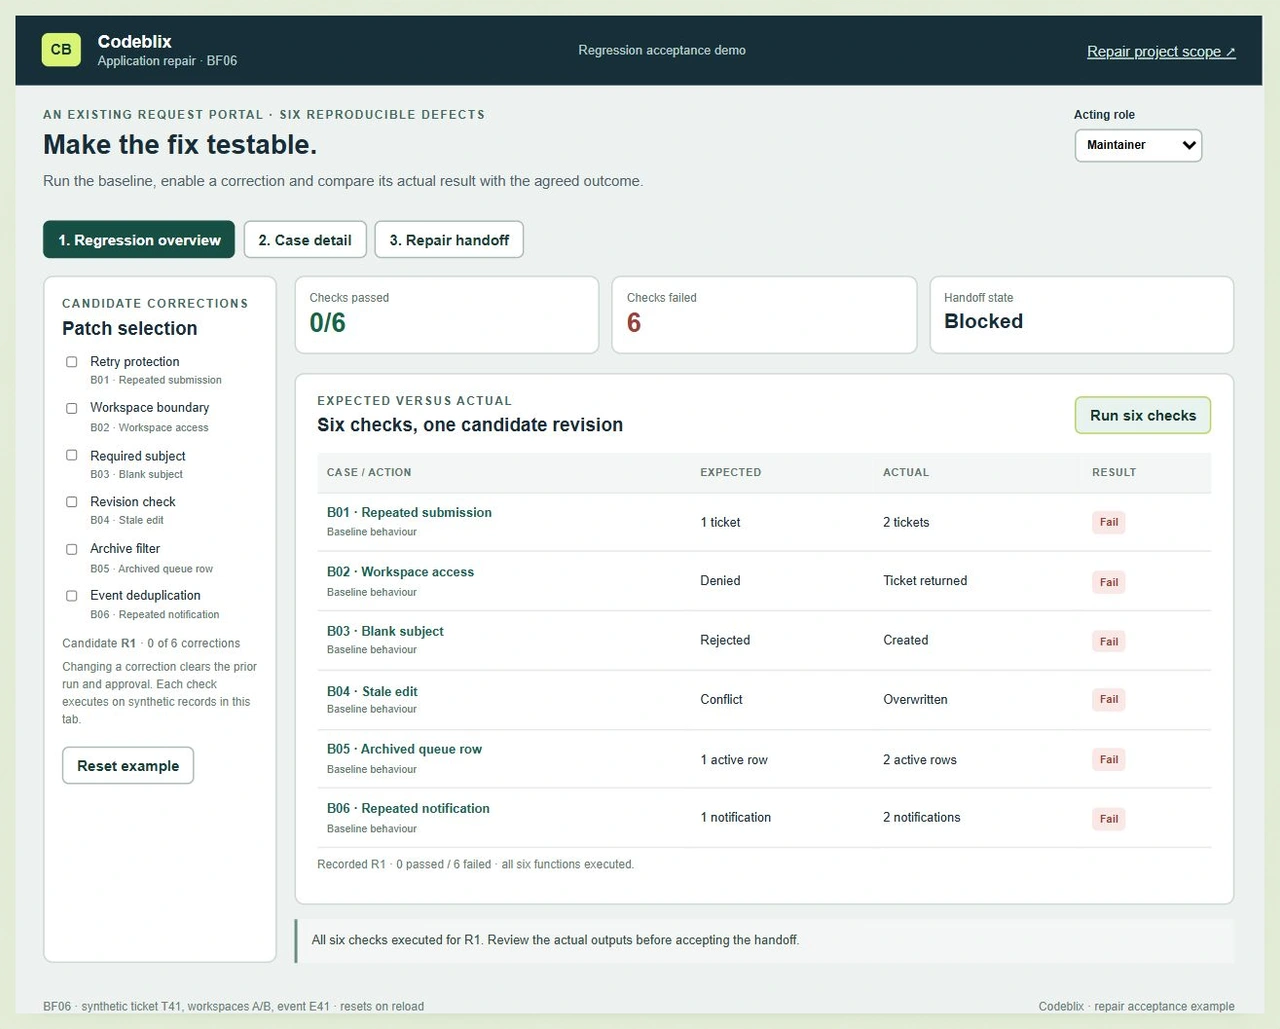Viewport: 1280px width, 1029px height.
Task: Select the Event deduplication checkbox
Action: click(x=71, y=596)
